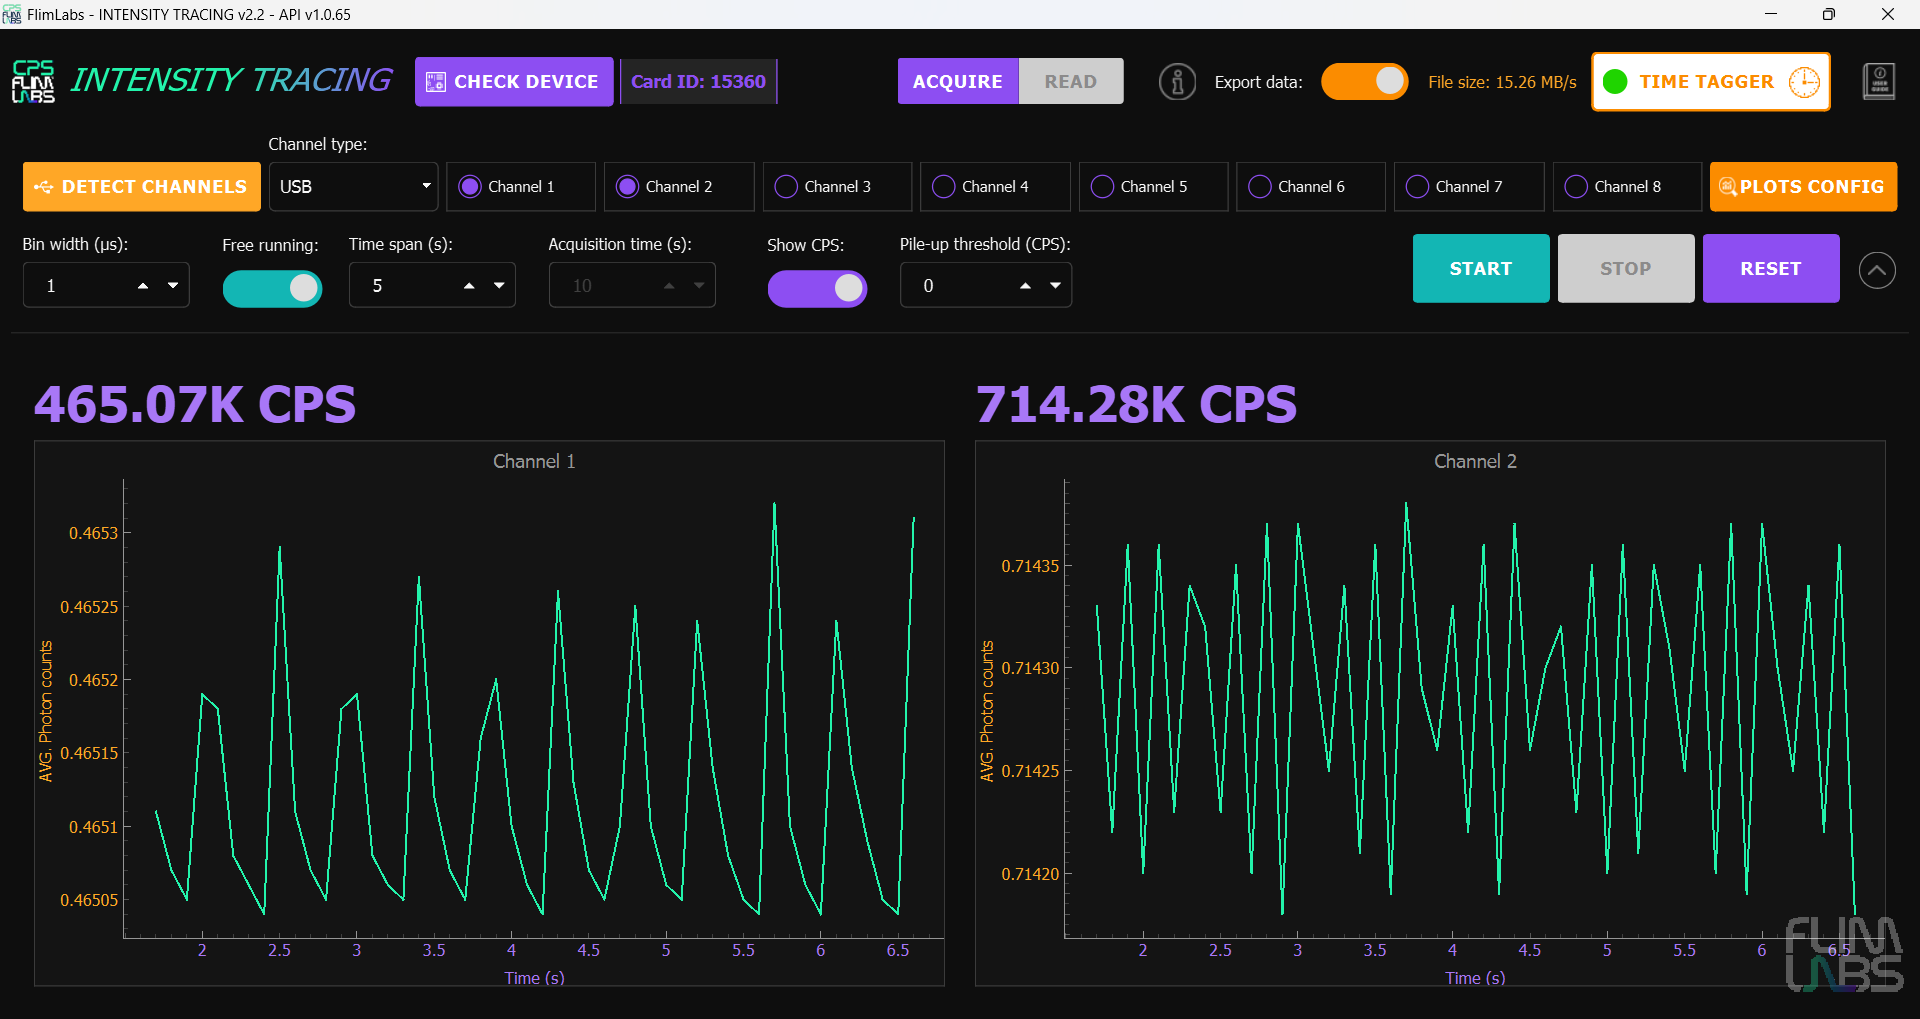Decrease Time span with the down arrow
This screenshot has height=1019, width=1920.
tap(499, 286)
